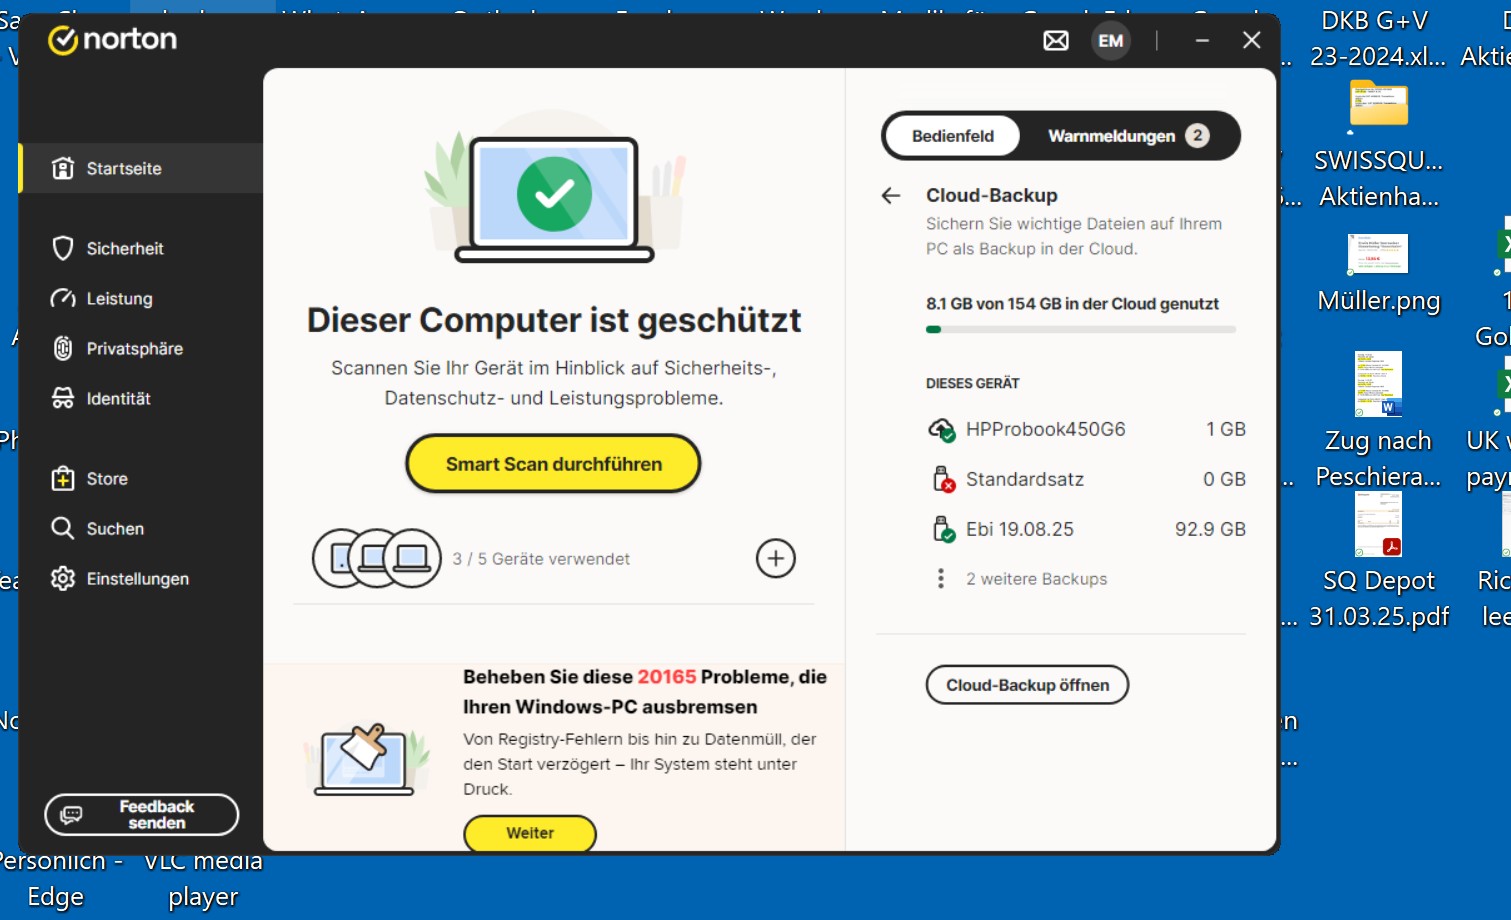Open the Store in the sidebar
The height and width of the screenshot is (920, 1511).
coord(106,478)
